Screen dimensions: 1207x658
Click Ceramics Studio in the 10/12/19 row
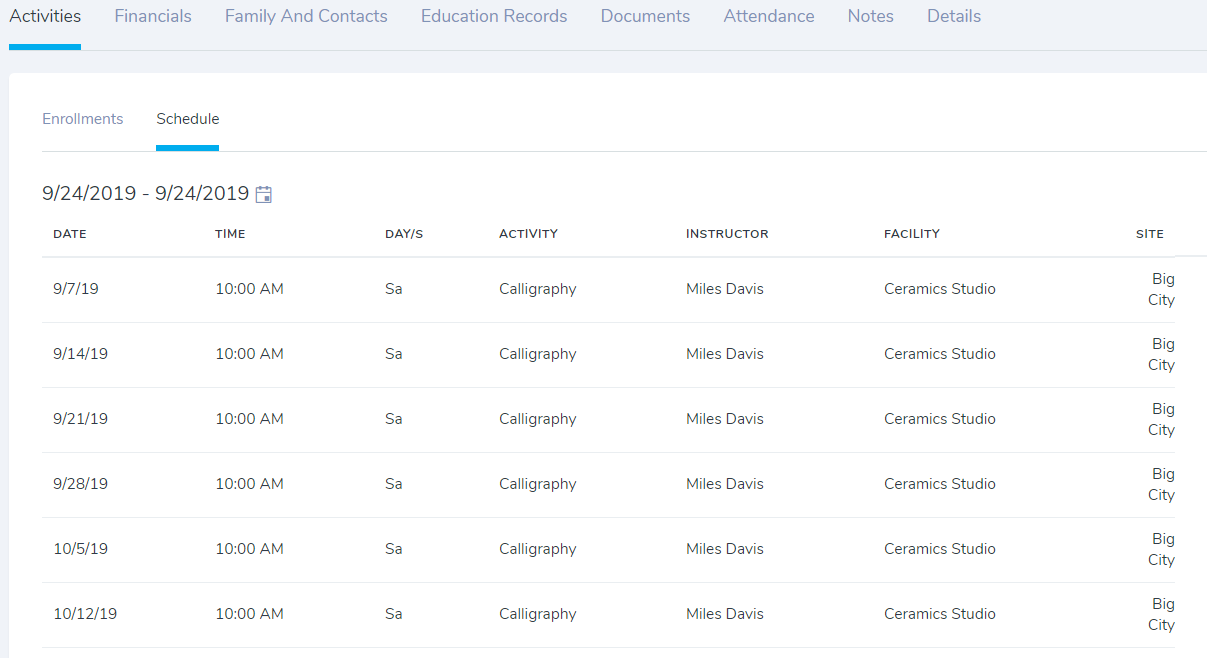click(x=939, y=614)
